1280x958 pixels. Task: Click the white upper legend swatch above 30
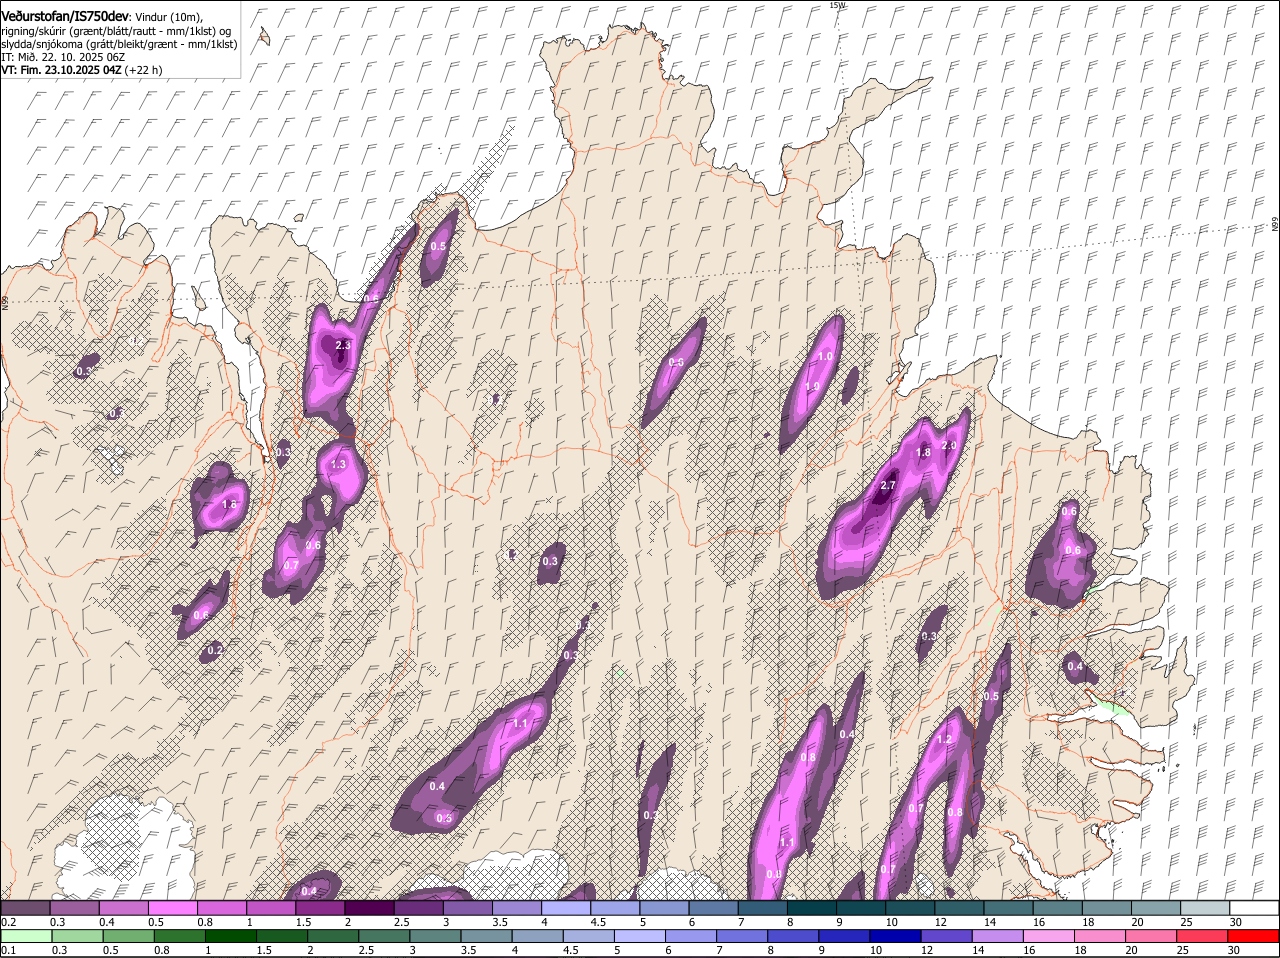pos(1254,908)
